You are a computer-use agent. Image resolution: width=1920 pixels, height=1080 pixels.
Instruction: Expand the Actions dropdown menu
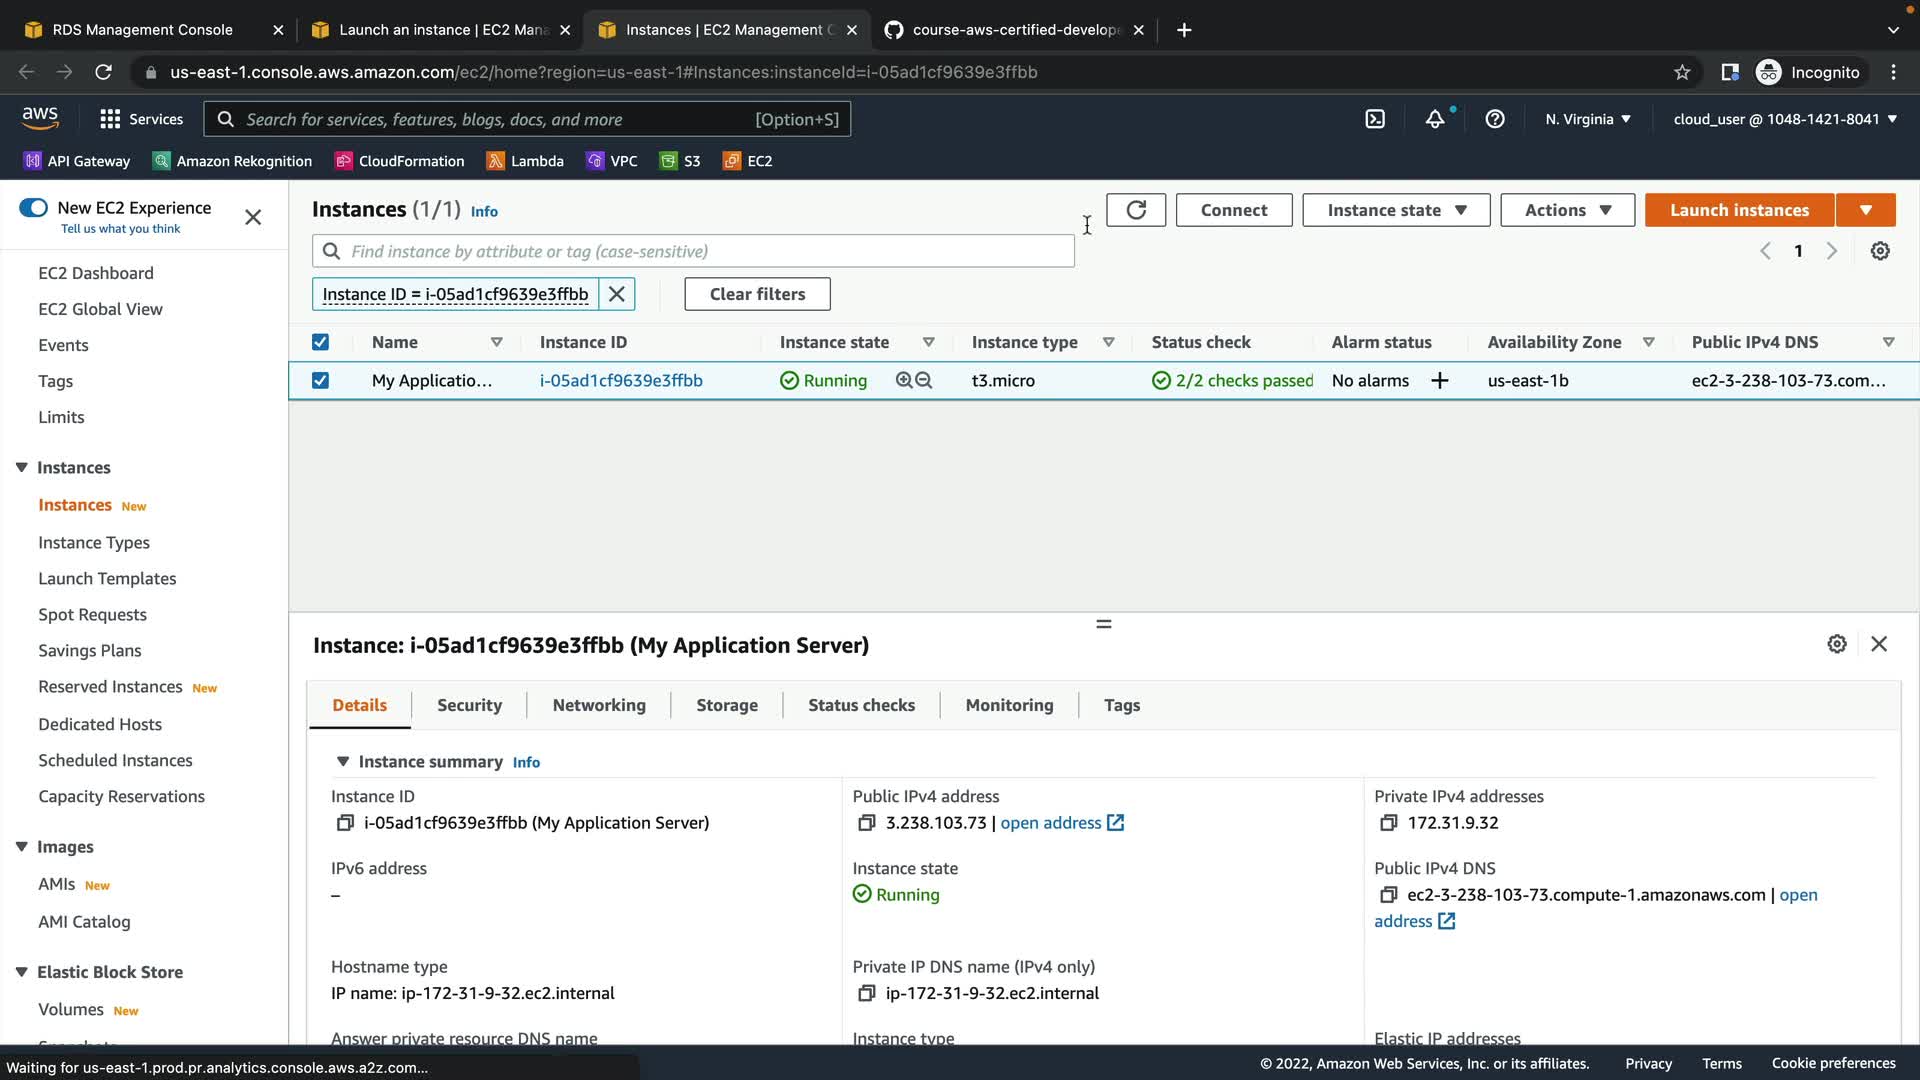[1567, 210]
